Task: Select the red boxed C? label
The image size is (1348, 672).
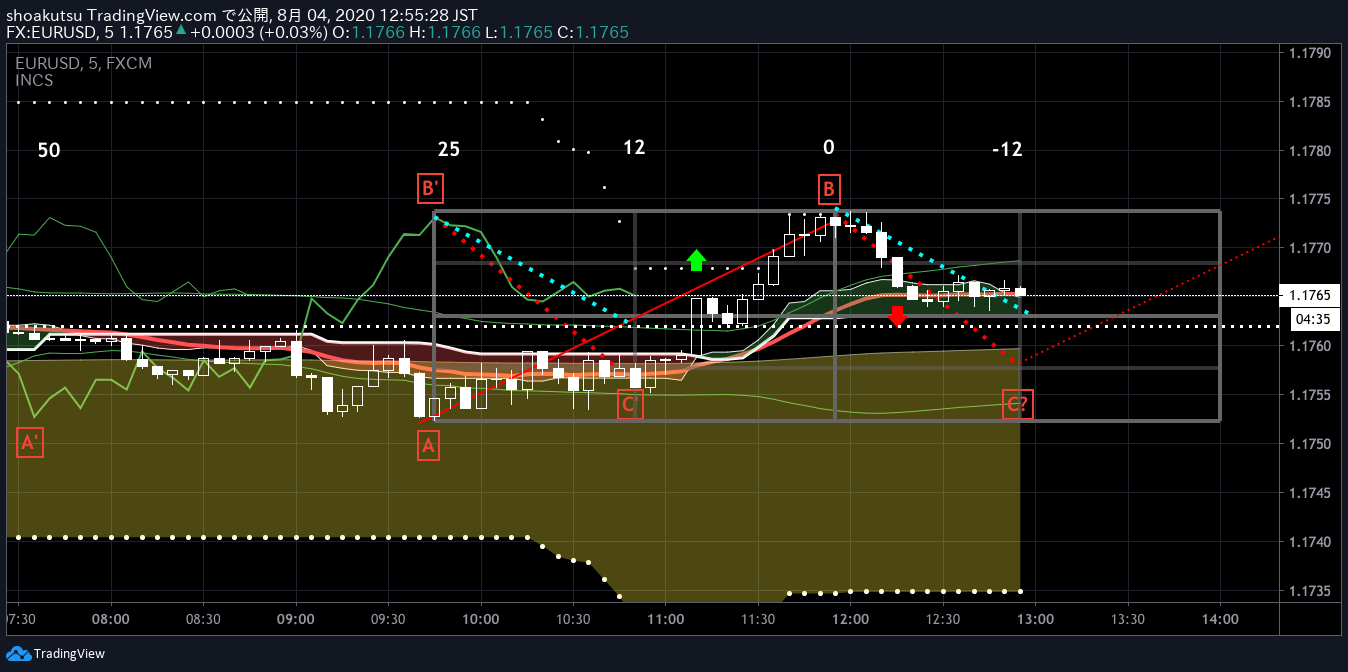Action: tap(1018, 405)
